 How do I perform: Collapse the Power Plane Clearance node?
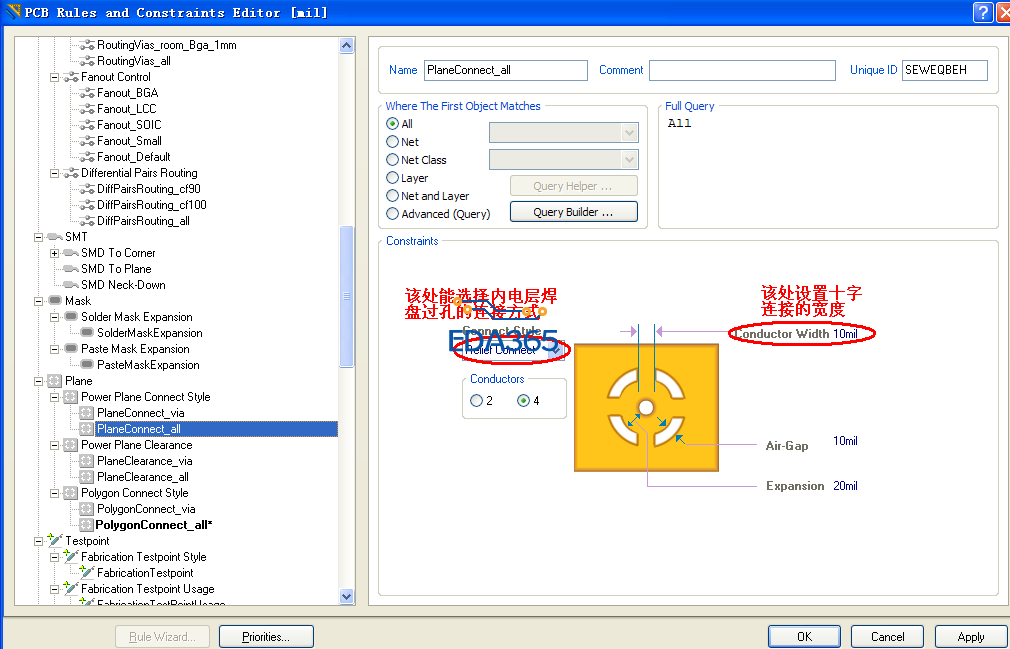tap(55, 446)
